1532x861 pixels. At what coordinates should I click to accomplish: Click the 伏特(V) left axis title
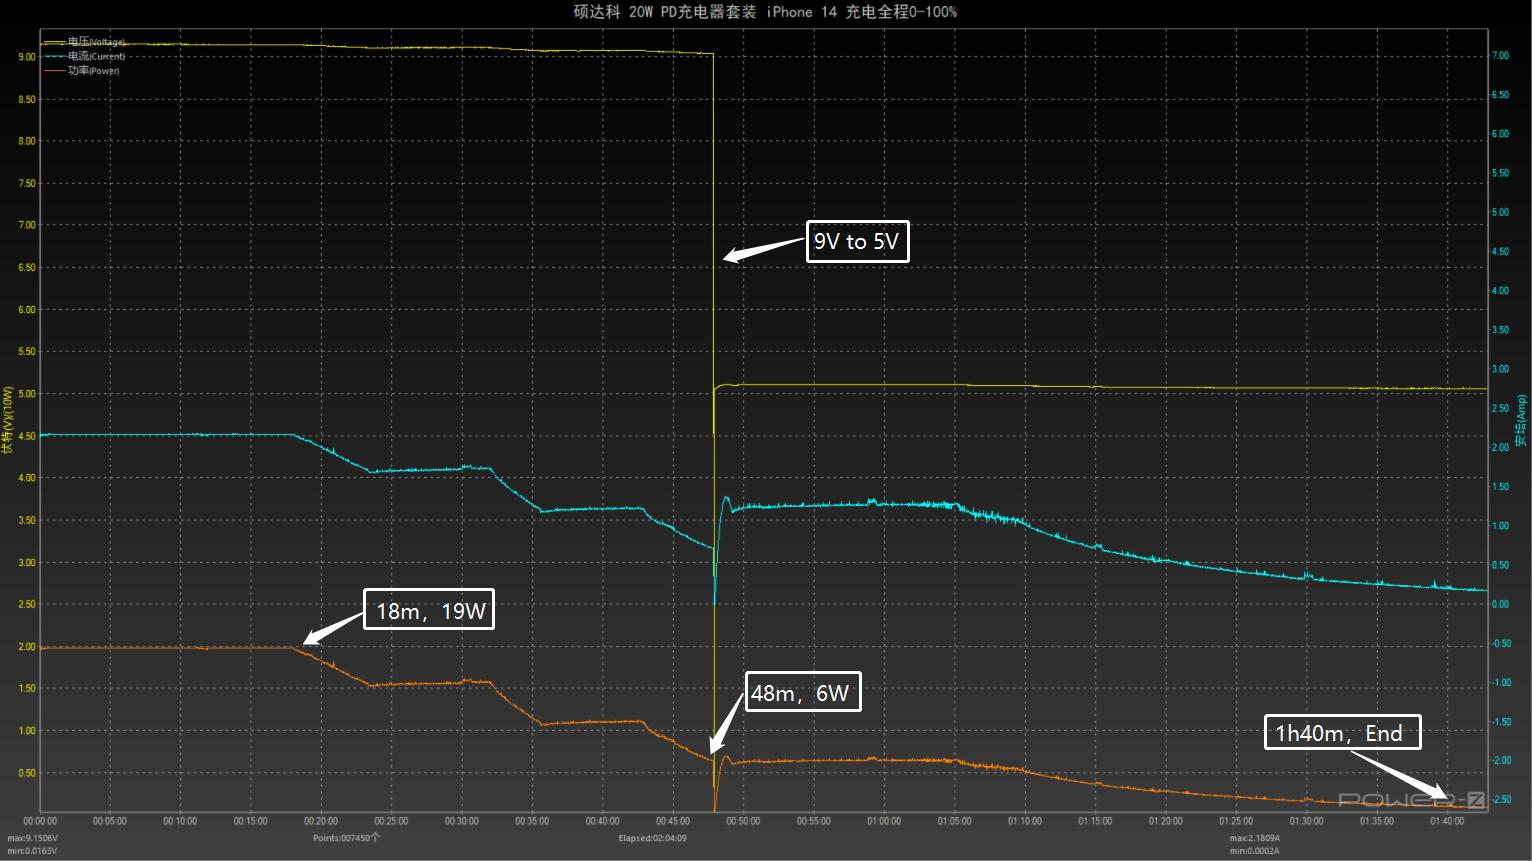pos(8,420)
